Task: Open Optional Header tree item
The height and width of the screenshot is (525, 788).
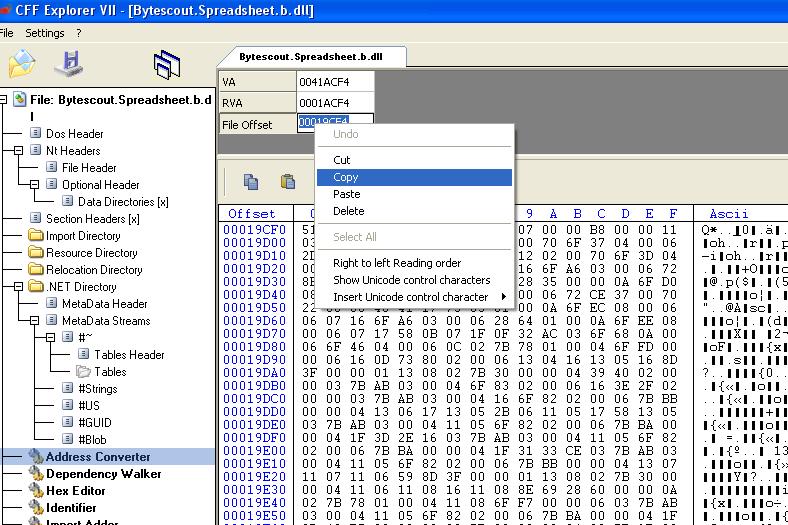Action: click(101, 185)
